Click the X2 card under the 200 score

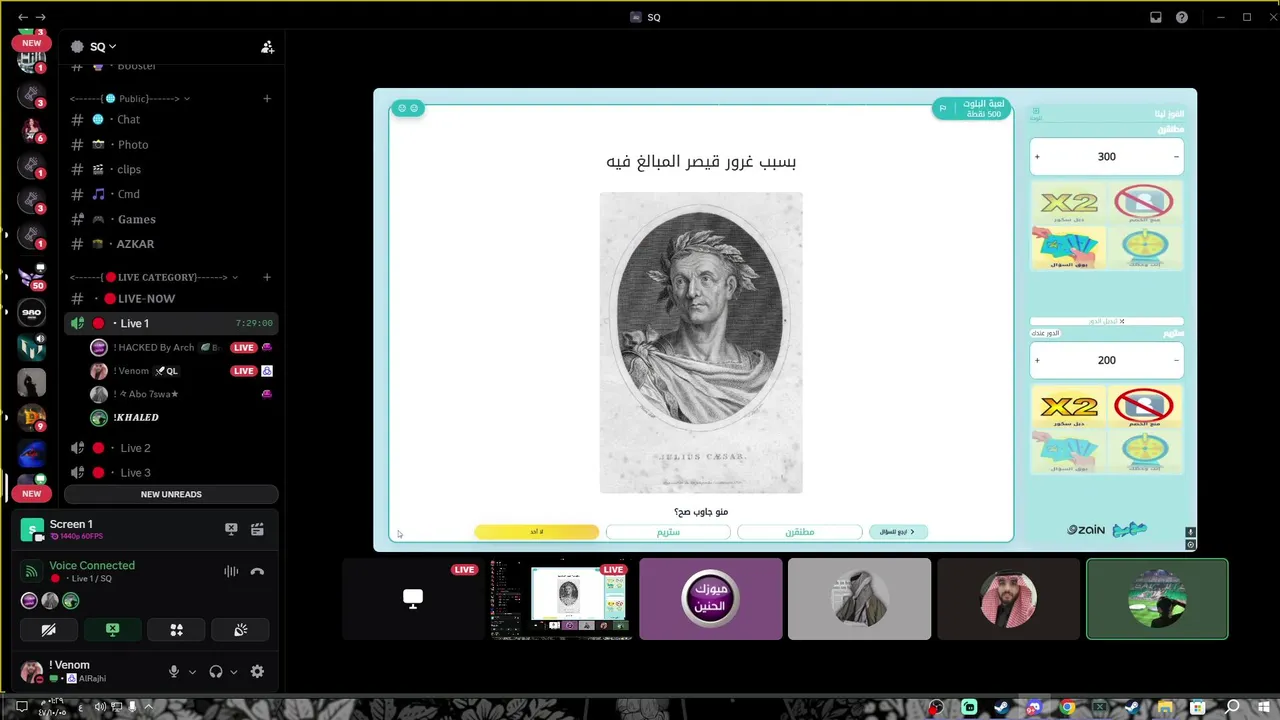coord(1069,407)
